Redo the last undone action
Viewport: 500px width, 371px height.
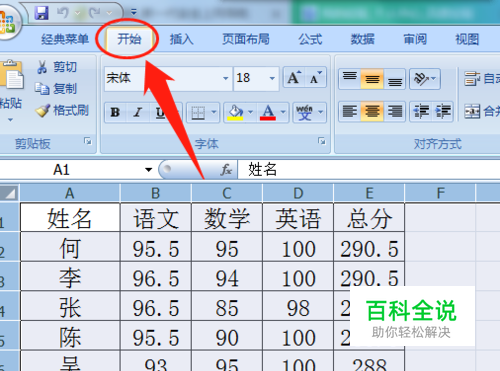pyautogui.click(x=95, y=13)
